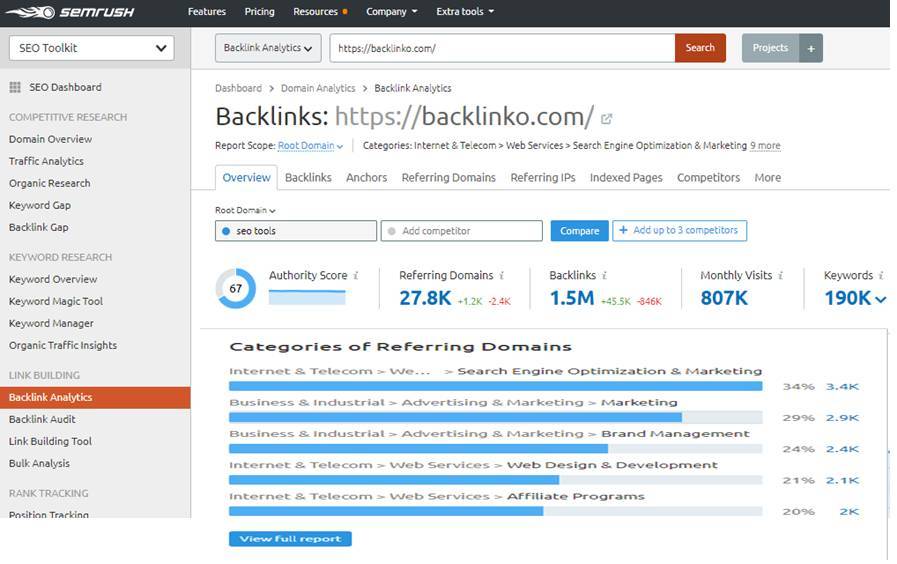Open Backlink Audit in sidebar
The height and width of the screenshot is (564, 897).
[x=42, y=419]
